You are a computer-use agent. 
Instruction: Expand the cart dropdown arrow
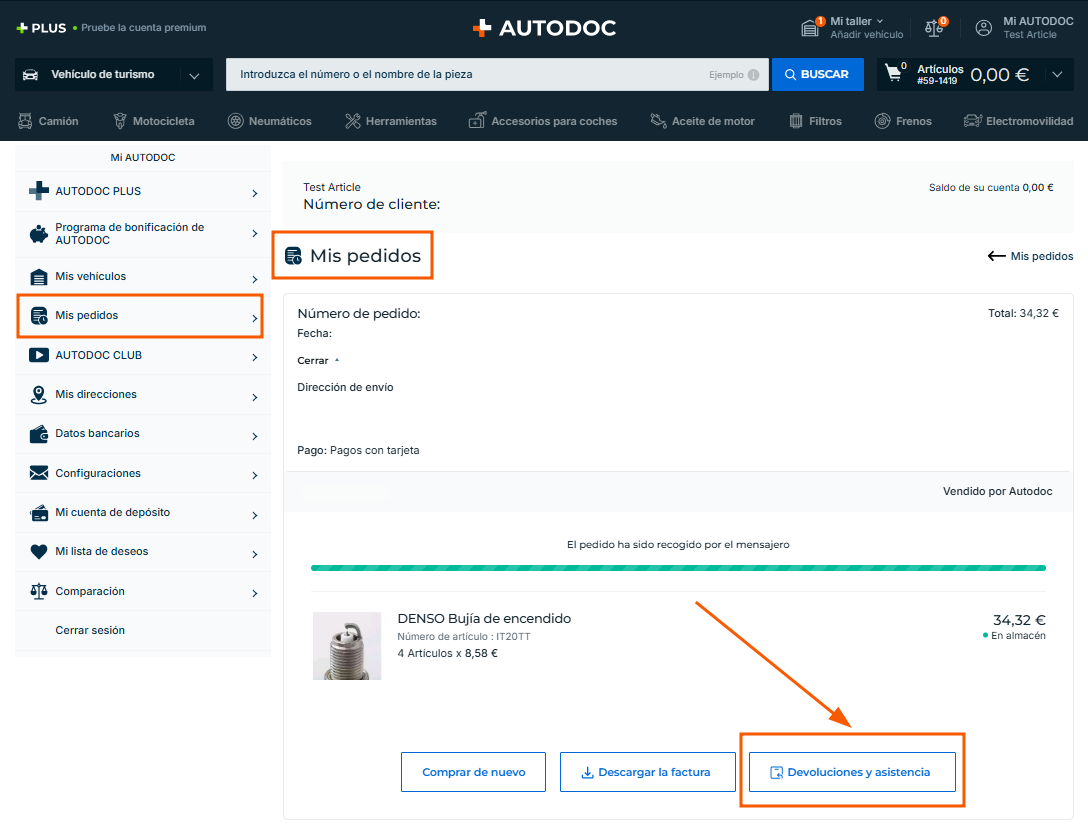pos(1057,74)
